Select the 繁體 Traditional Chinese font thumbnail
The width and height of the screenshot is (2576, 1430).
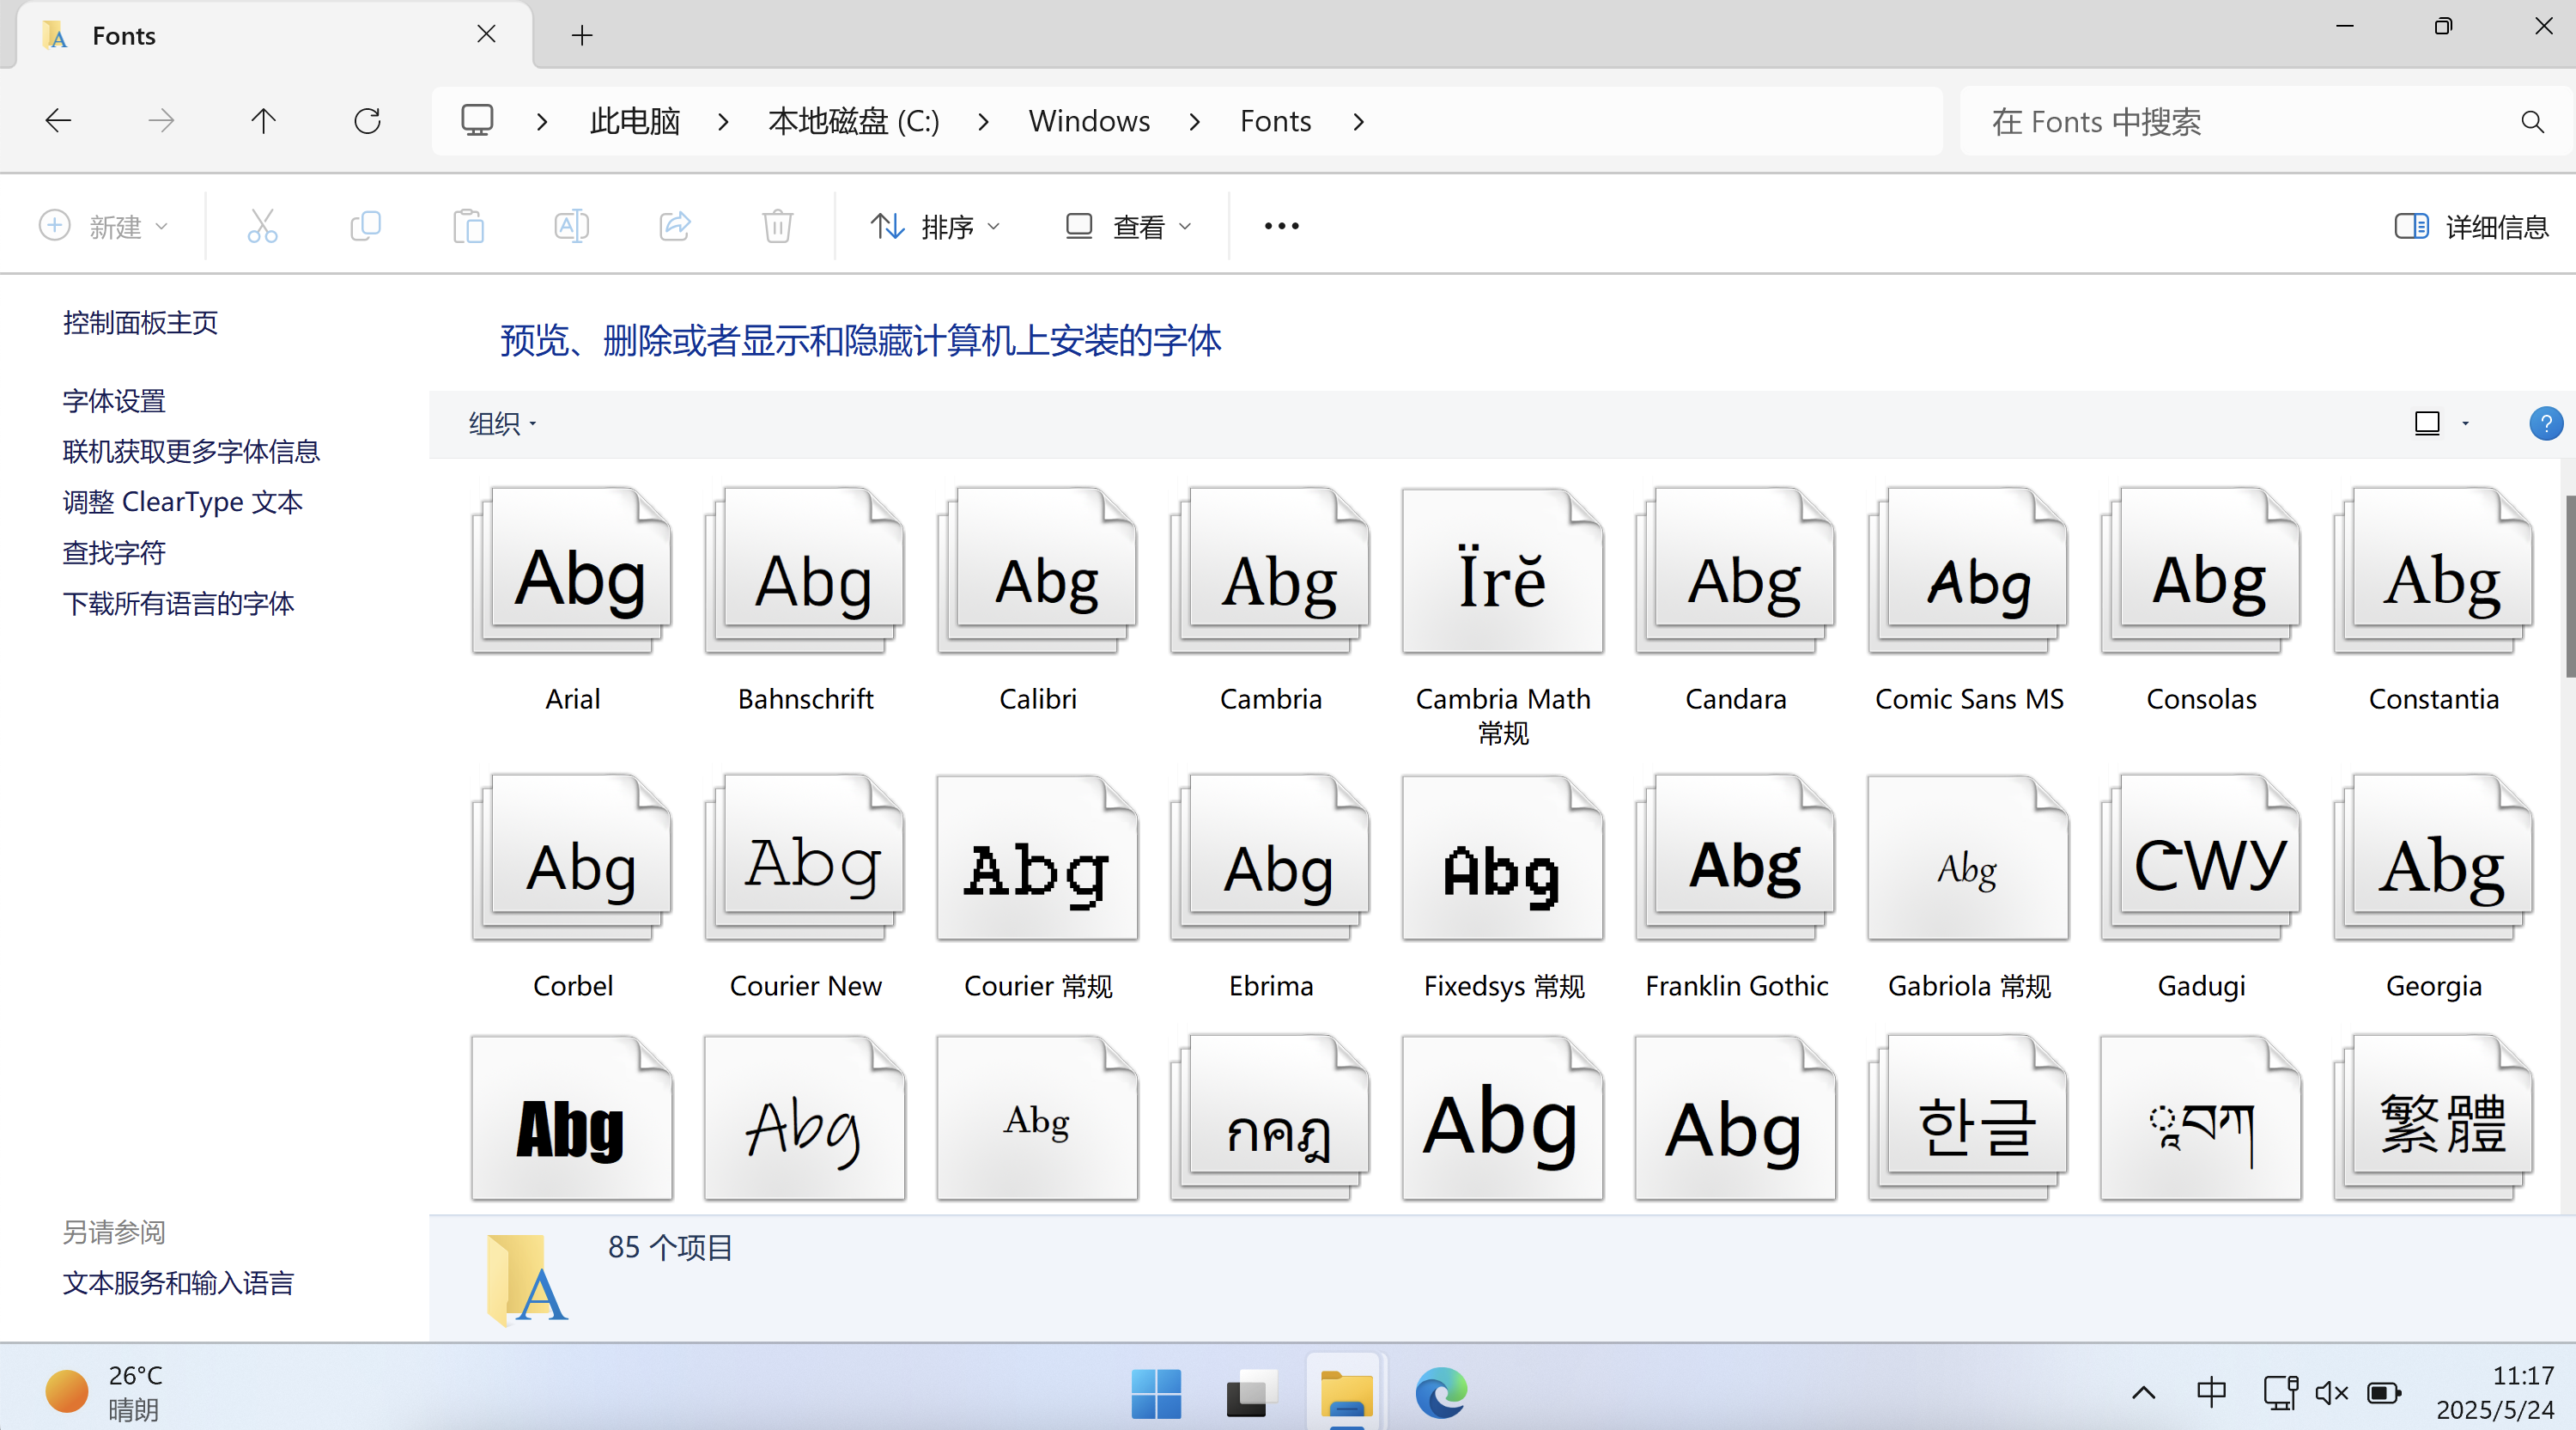(2434, 1118)
